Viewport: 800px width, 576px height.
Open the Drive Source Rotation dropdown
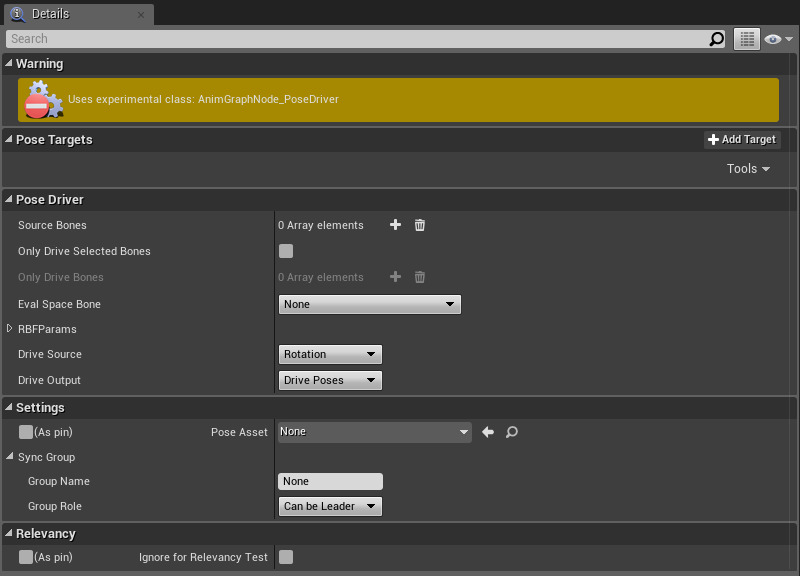[x=330, y=354]
